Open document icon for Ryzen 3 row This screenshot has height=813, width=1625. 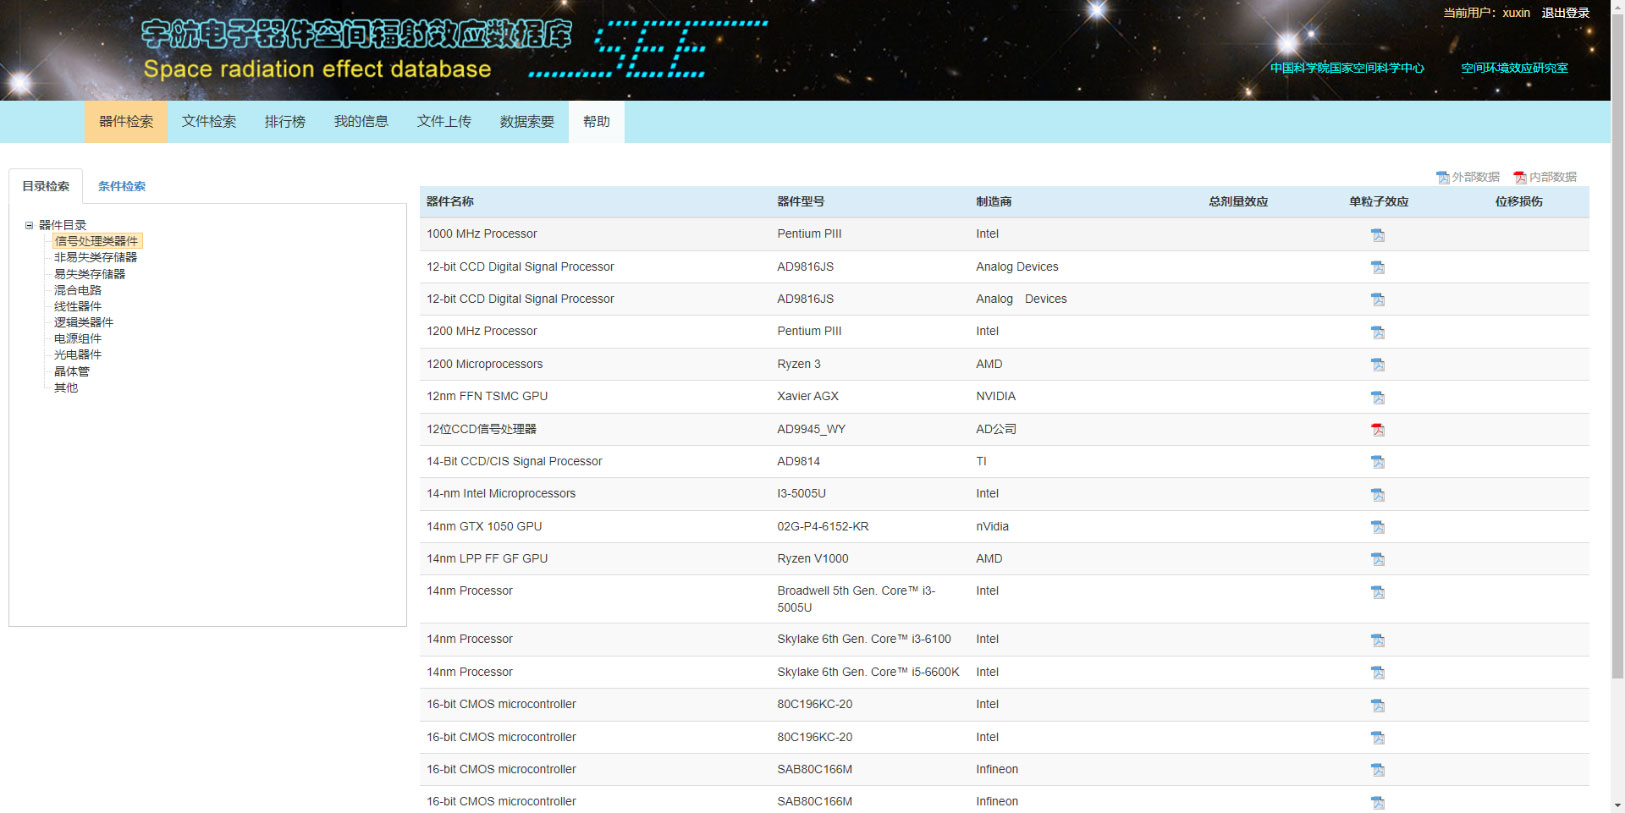(1377, 365)
